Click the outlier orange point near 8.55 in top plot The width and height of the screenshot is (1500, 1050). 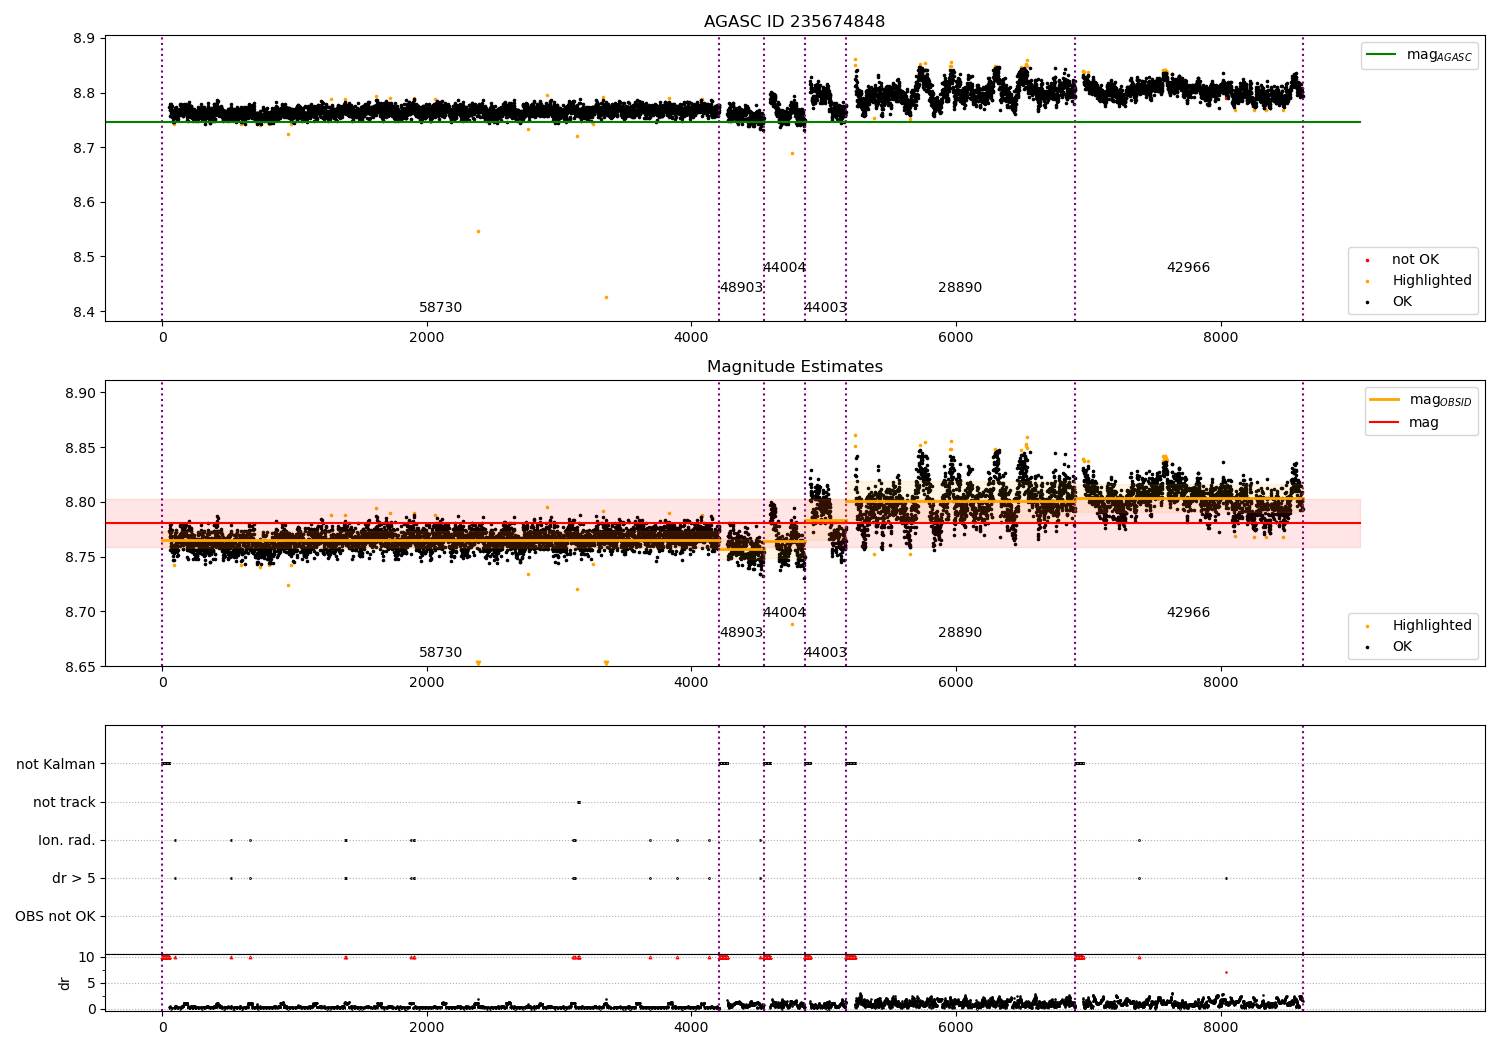pyautogui.click(x=478, y=231)
